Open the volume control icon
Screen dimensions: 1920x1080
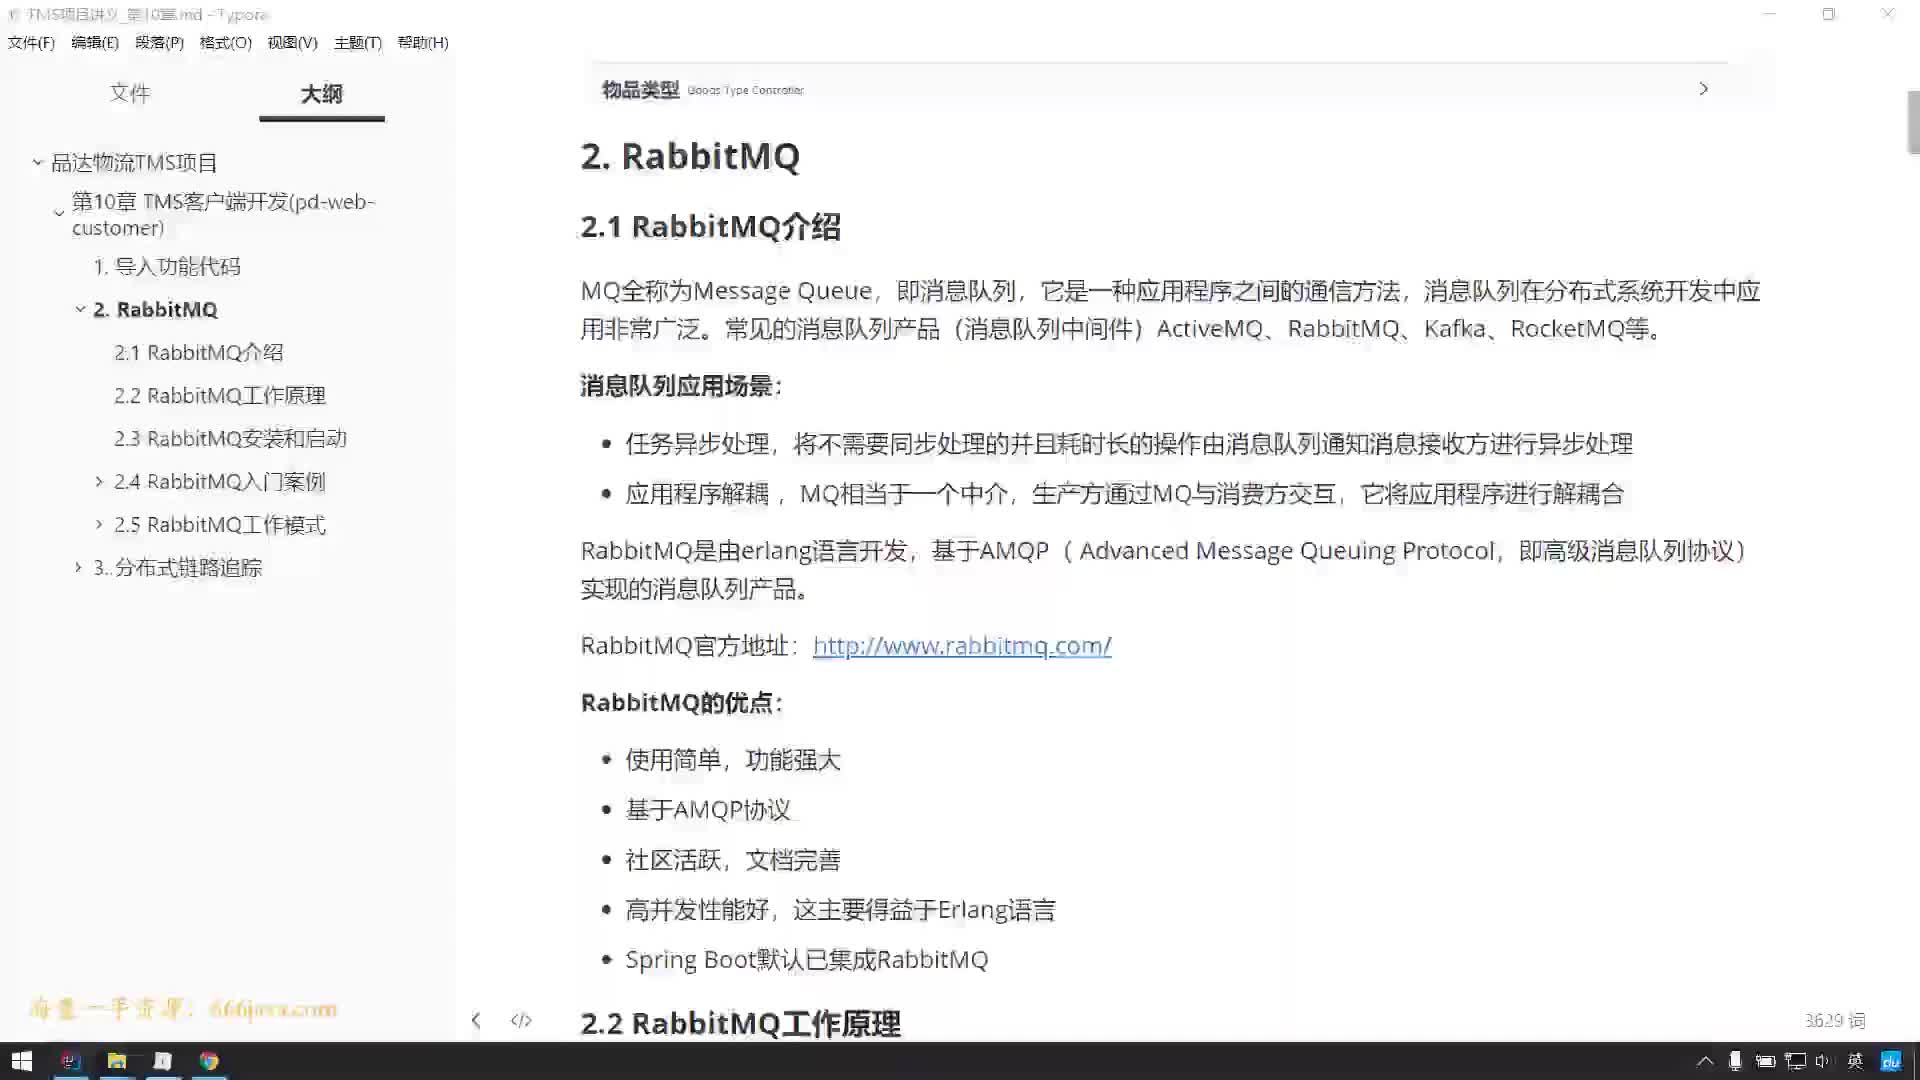(x=1823, y=1061)
